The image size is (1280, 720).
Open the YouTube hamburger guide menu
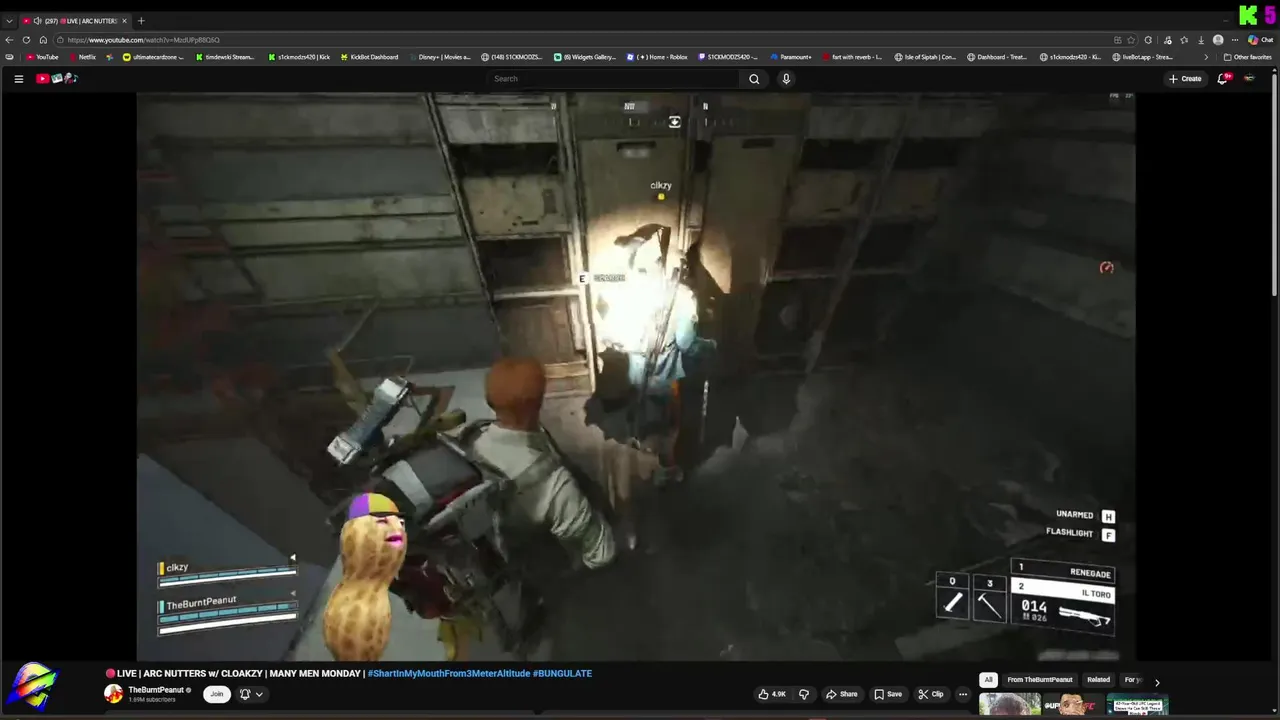point(18,79)
